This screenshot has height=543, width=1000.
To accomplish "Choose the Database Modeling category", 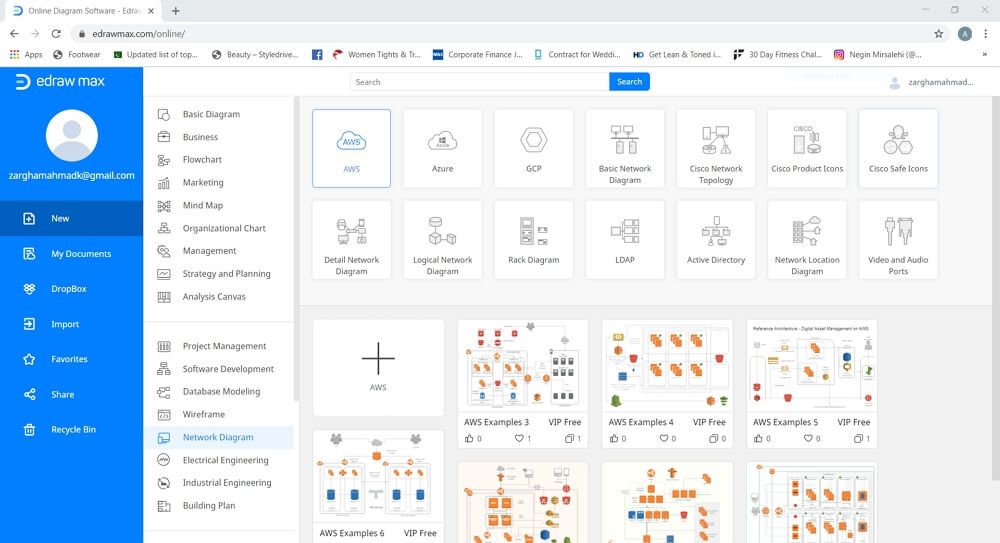I will (x=219, y=392).
